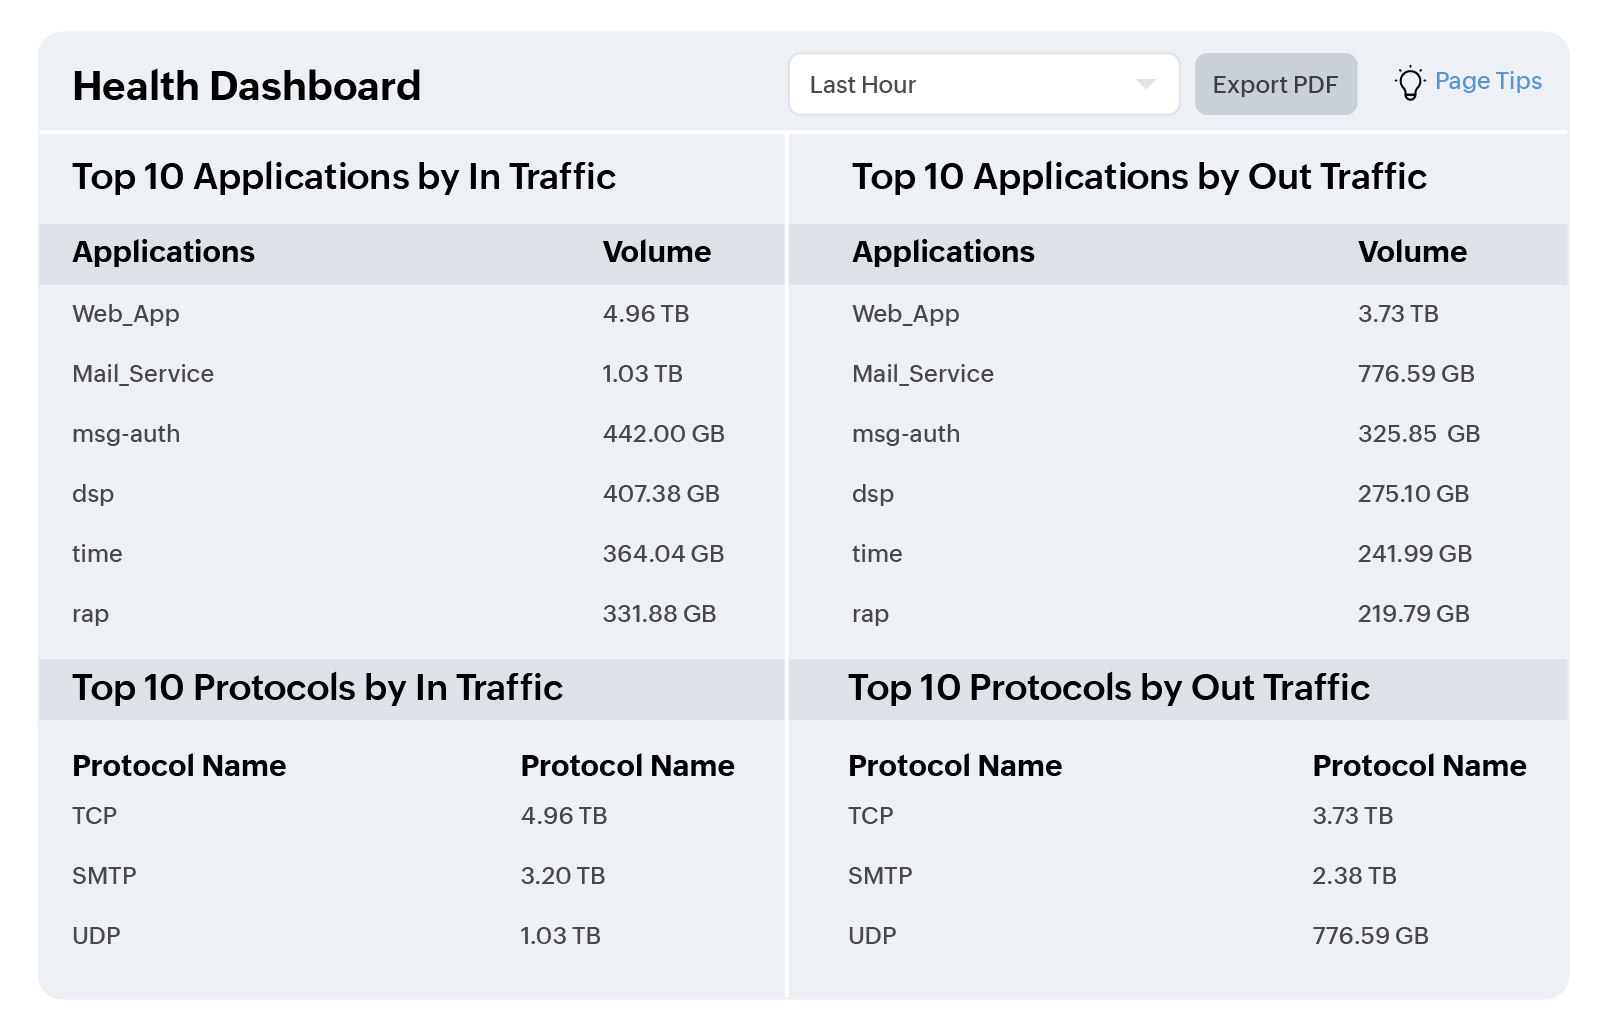This screenshot has height=1034, width=1600.
Task: Click the Top 10 Applications by In Traffic heading
Action: click(344, 177)
